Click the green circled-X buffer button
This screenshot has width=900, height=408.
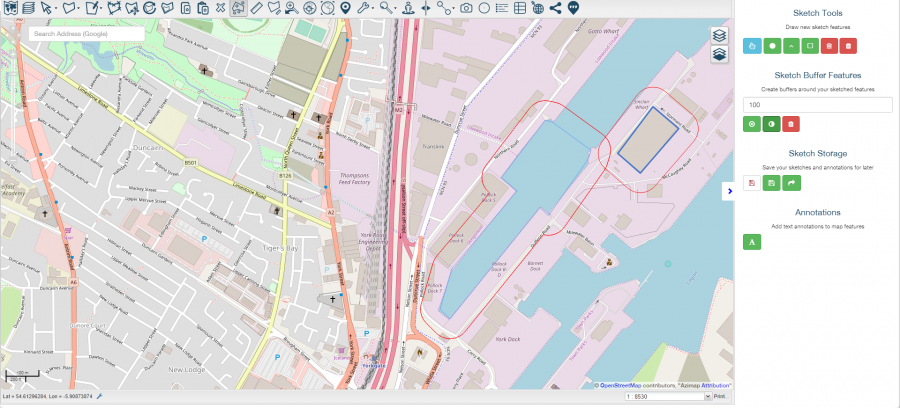tap(752, 124)
